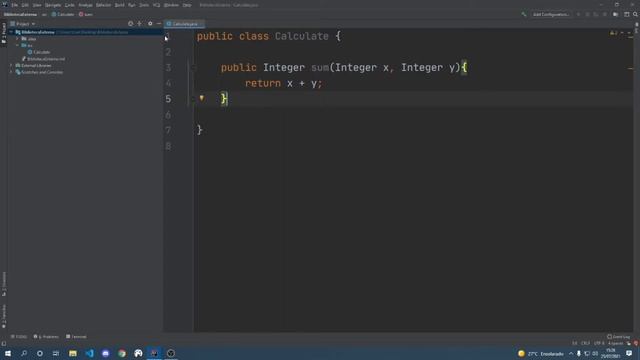This screenshot has height=360, width=640.
Task: Select External Libraries in the tree
Action: point(36,65)
